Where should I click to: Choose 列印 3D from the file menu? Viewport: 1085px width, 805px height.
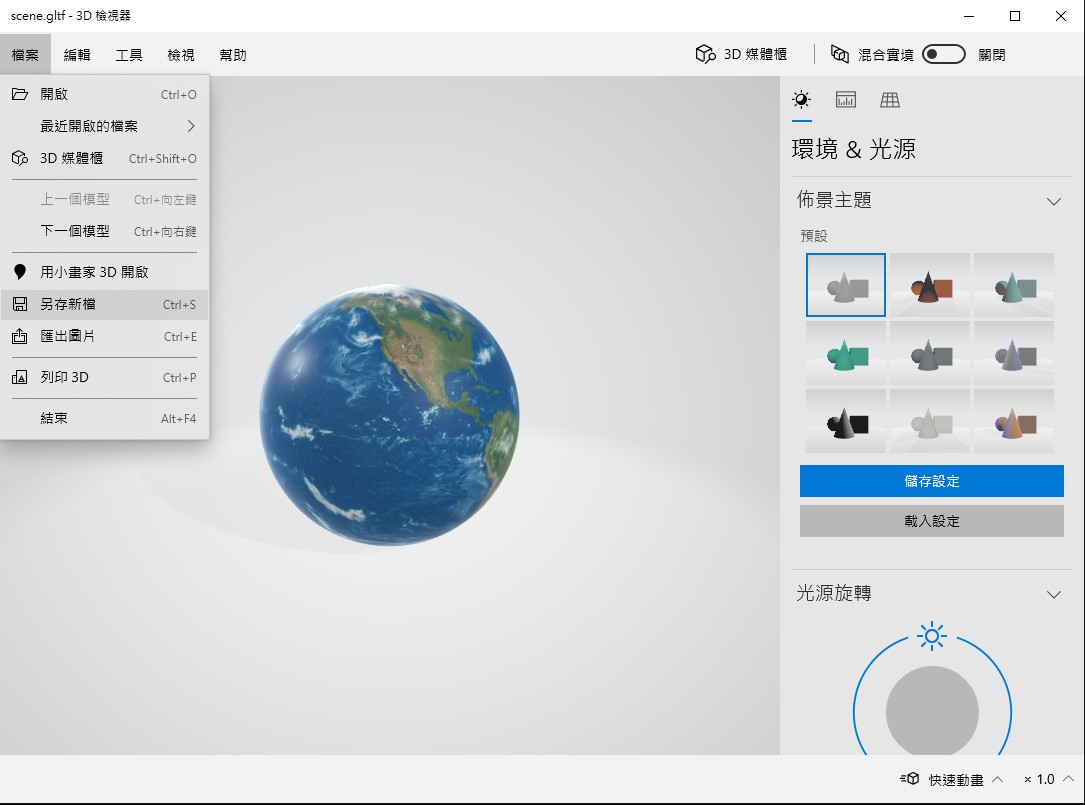65,377
